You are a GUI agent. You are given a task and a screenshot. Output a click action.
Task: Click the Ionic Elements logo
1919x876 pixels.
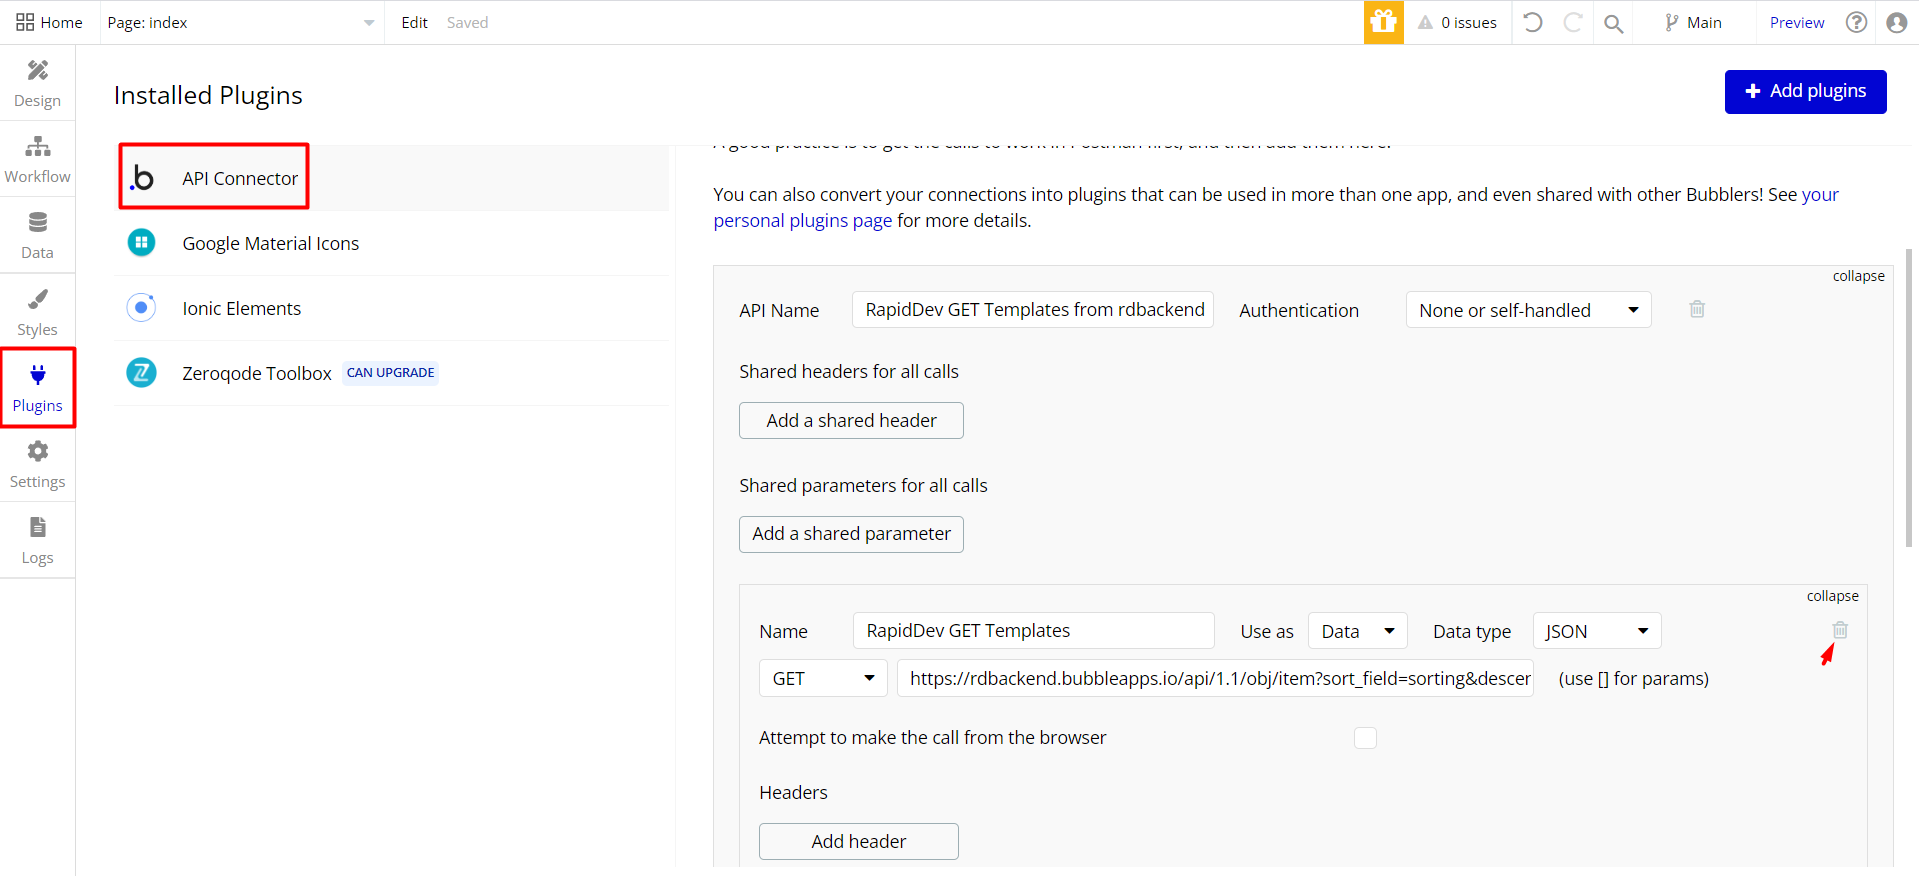(x=142, y=308)
